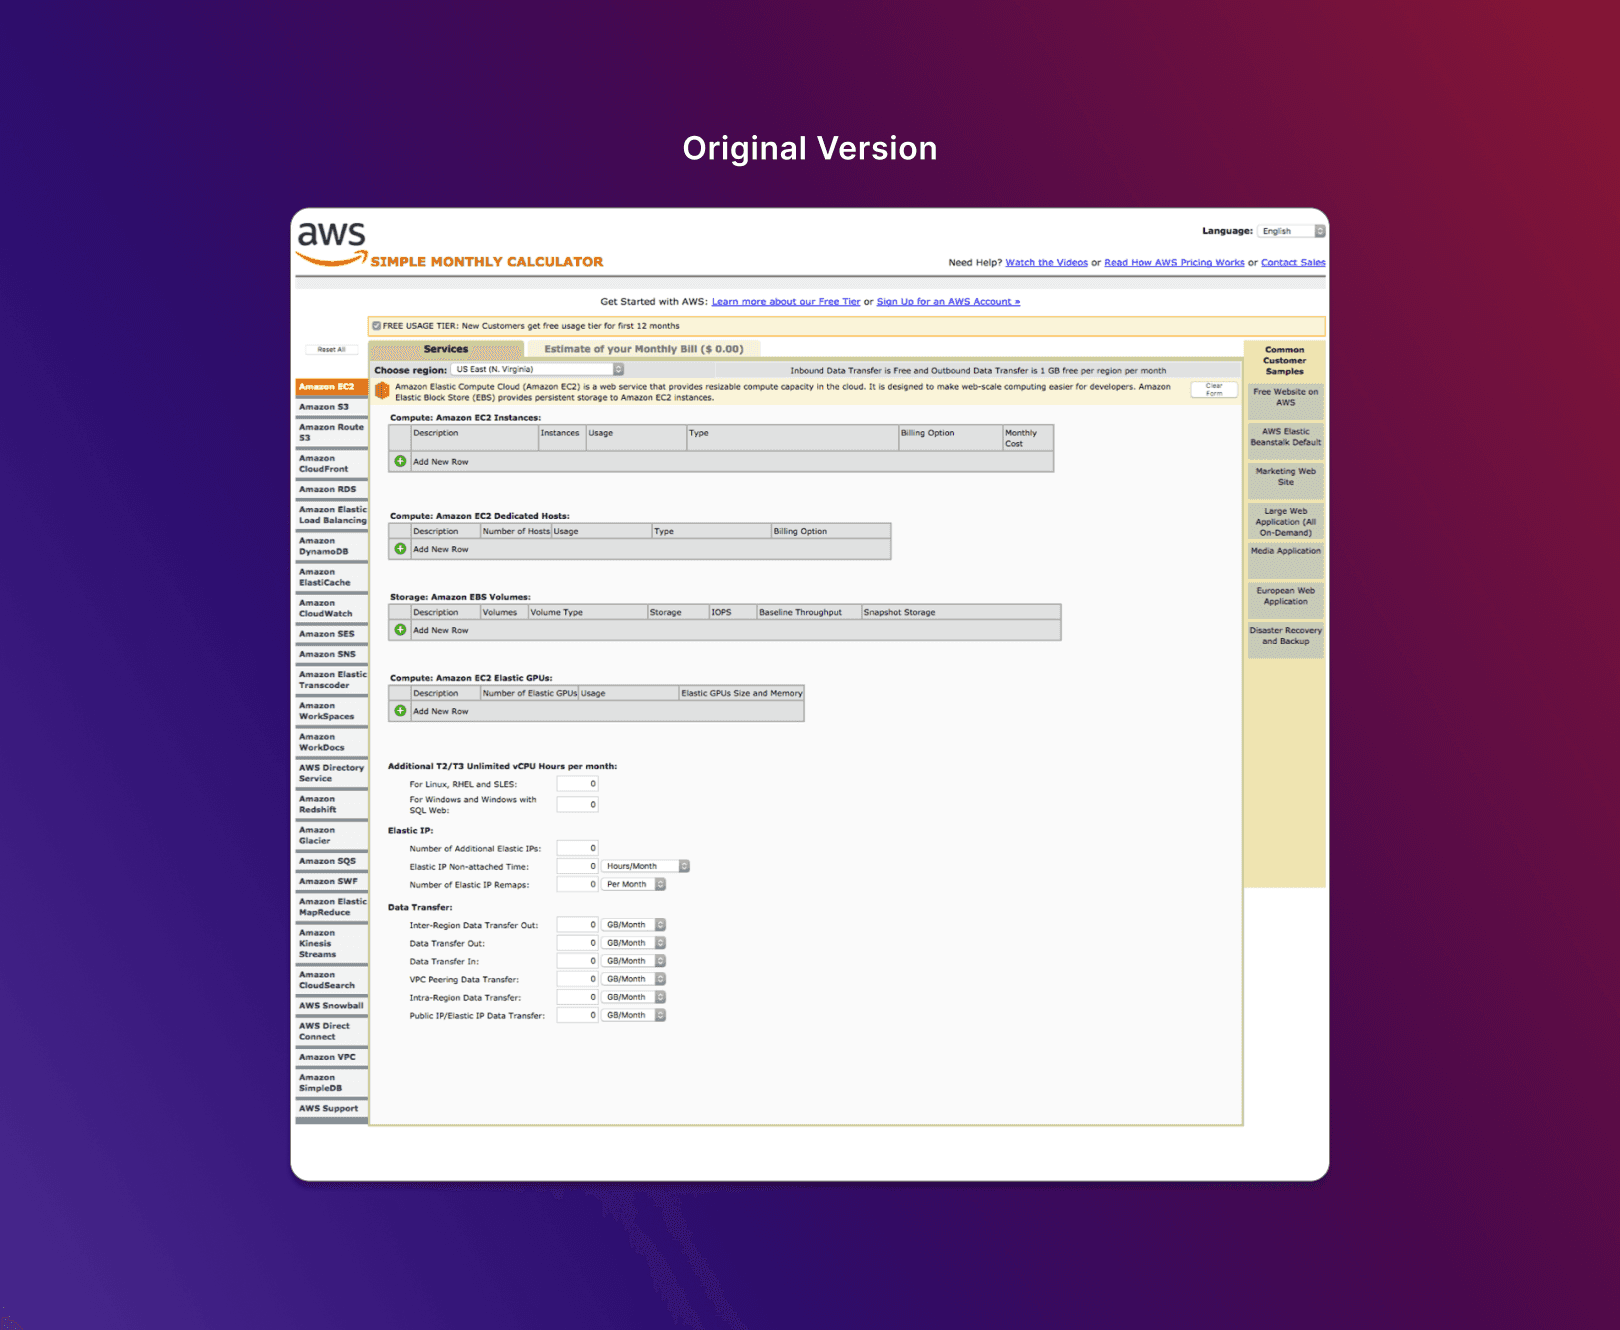This screenshot has width=1620, height=1330.
Task: Click the Clear Form button
Action: pos(1214,389)
